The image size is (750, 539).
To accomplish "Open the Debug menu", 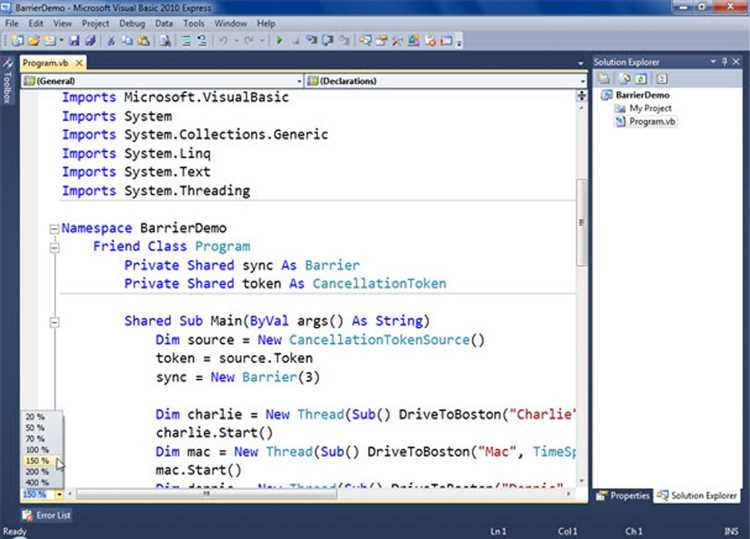I will 132,23.
